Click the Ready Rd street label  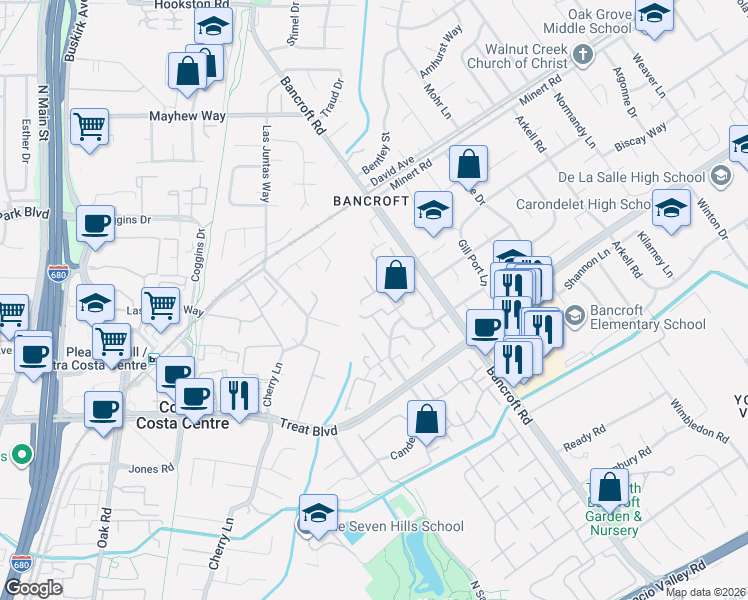click(584, 438)
